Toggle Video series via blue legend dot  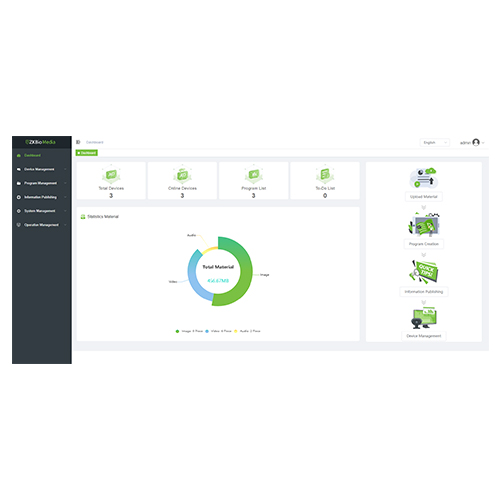point(207,331)
